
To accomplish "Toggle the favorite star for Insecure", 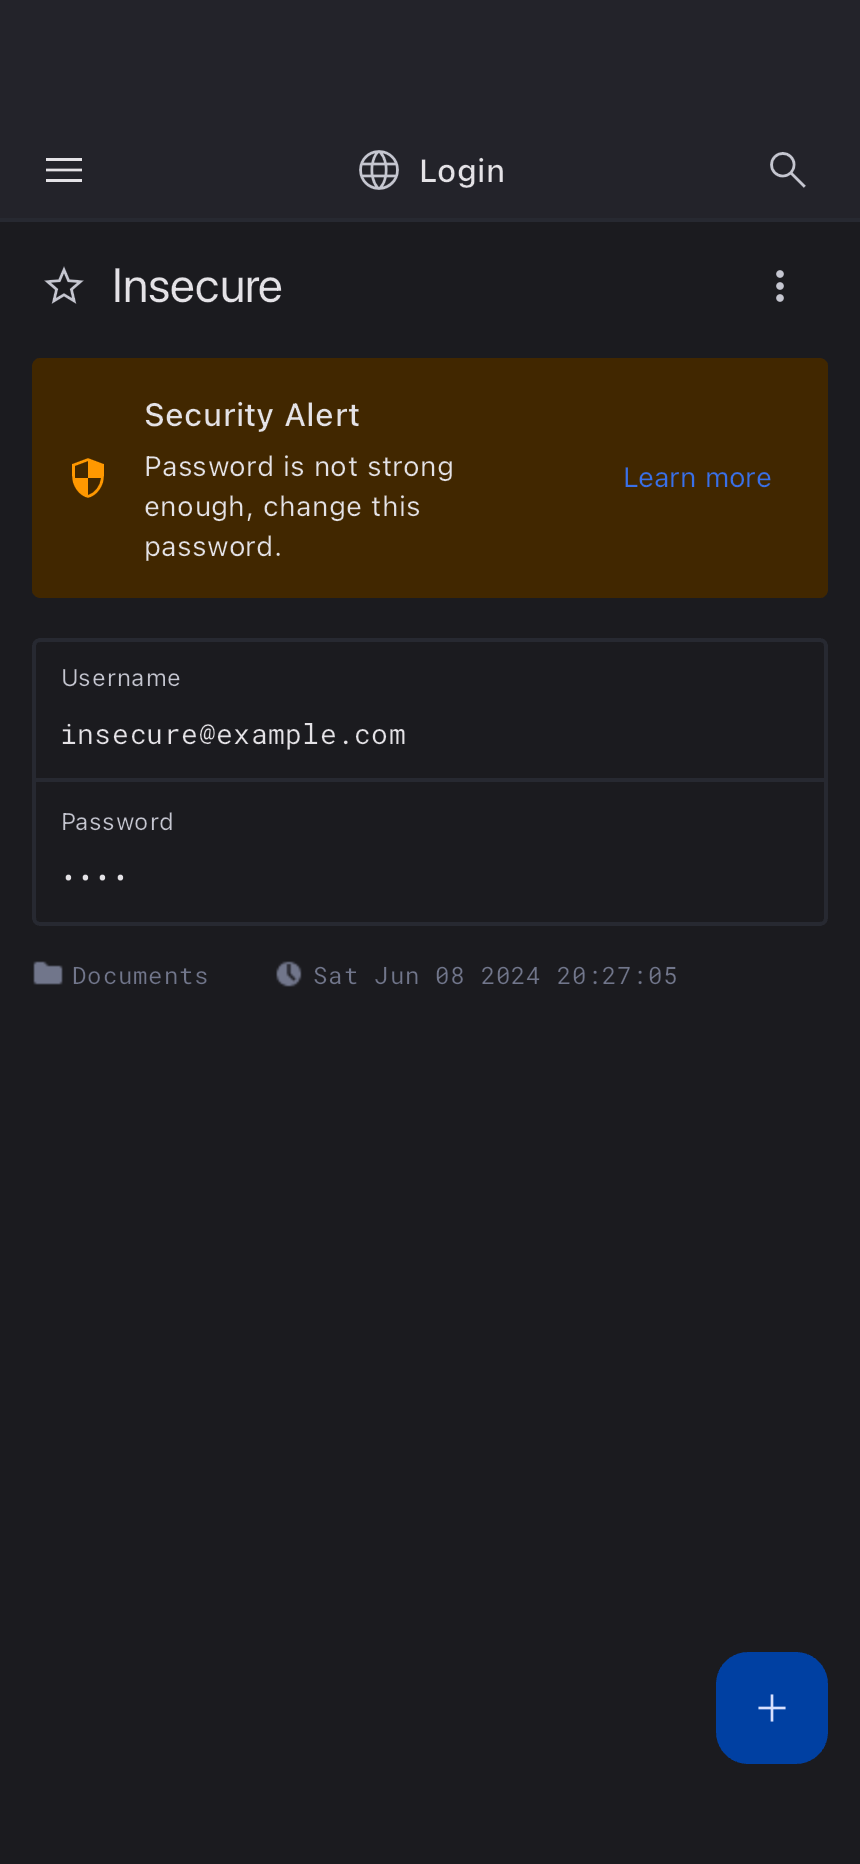I will tap(64, 287).
